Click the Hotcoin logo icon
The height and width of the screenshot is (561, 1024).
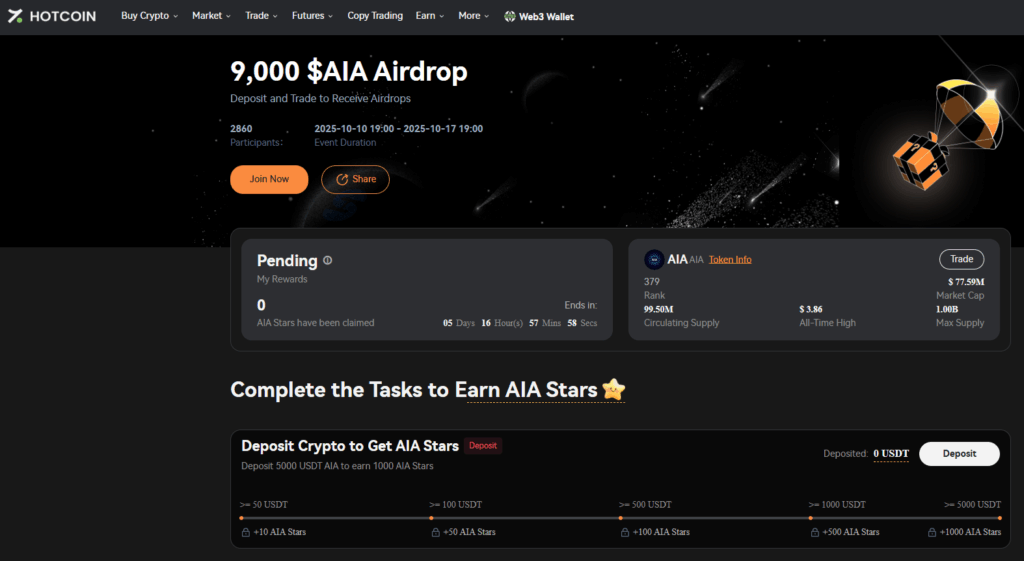pos(15,16)
